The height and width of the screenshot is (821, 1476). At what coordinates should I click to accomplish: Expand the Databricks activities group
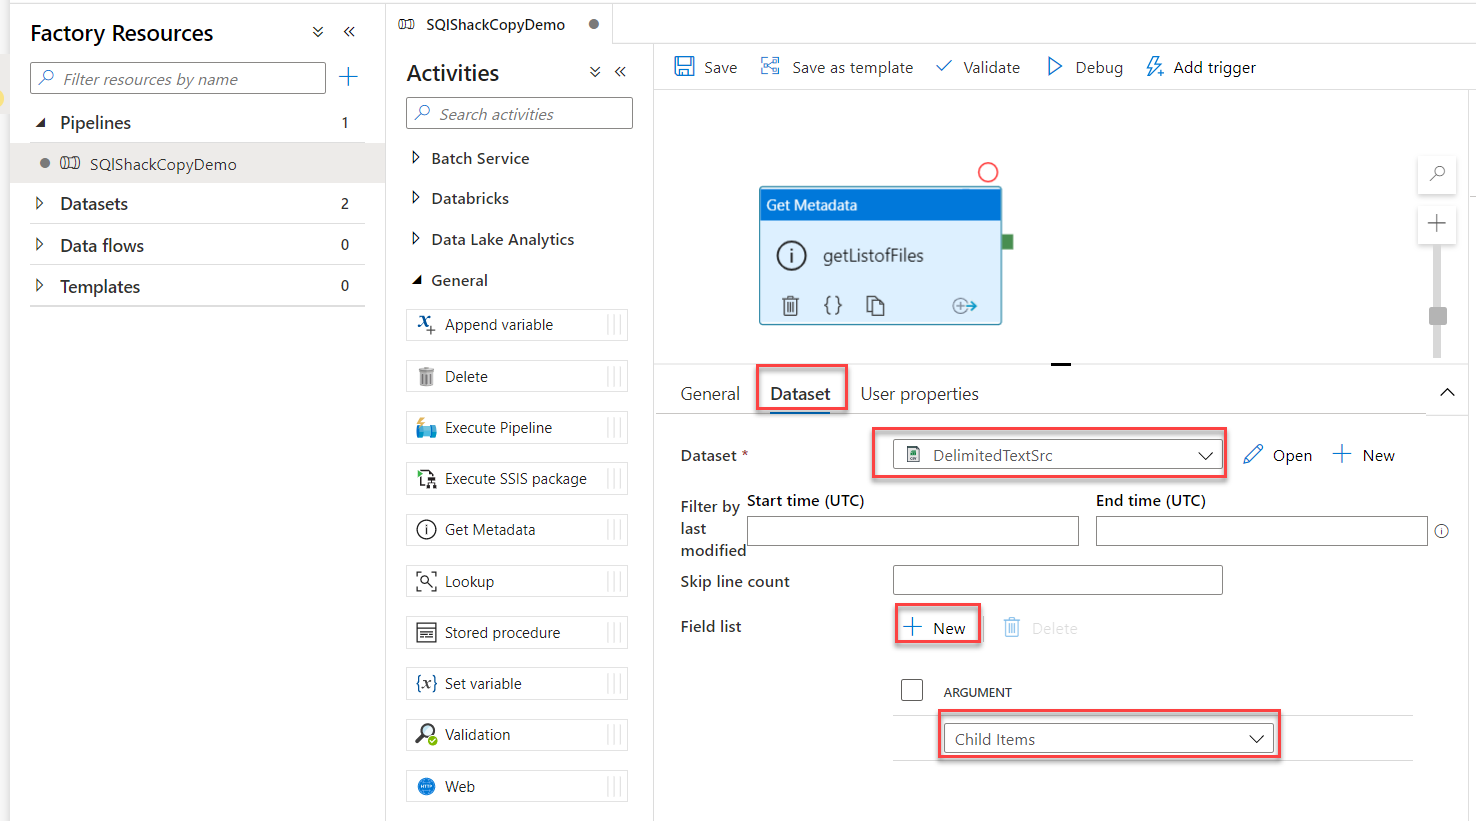tap(416, 198)
